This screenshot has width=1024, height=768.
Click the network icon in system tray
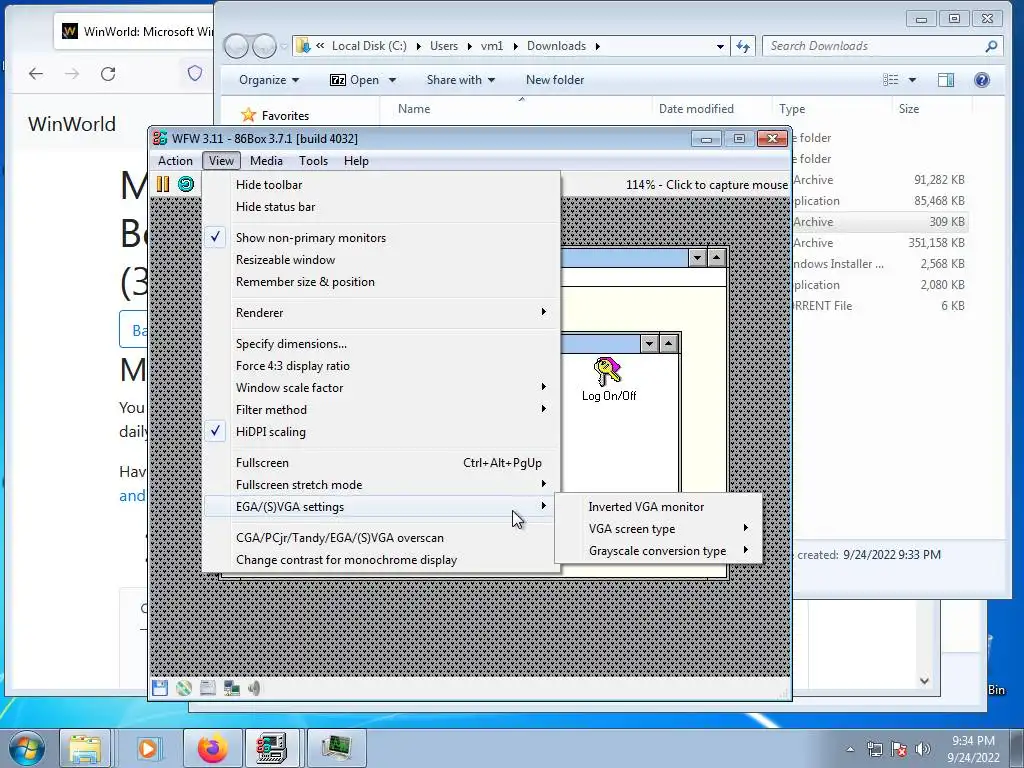[874, 749]
